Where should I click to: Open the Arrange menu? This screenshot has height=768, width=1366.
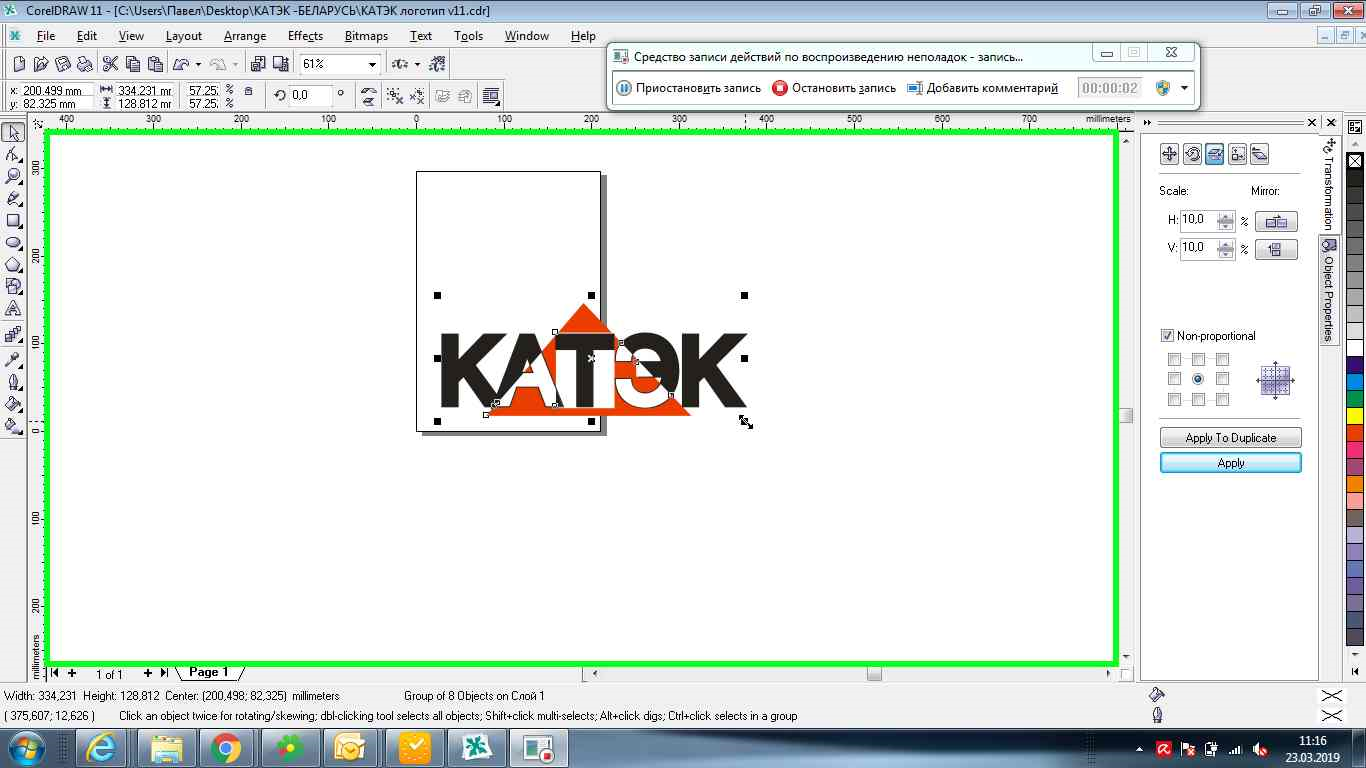[245, 36]
